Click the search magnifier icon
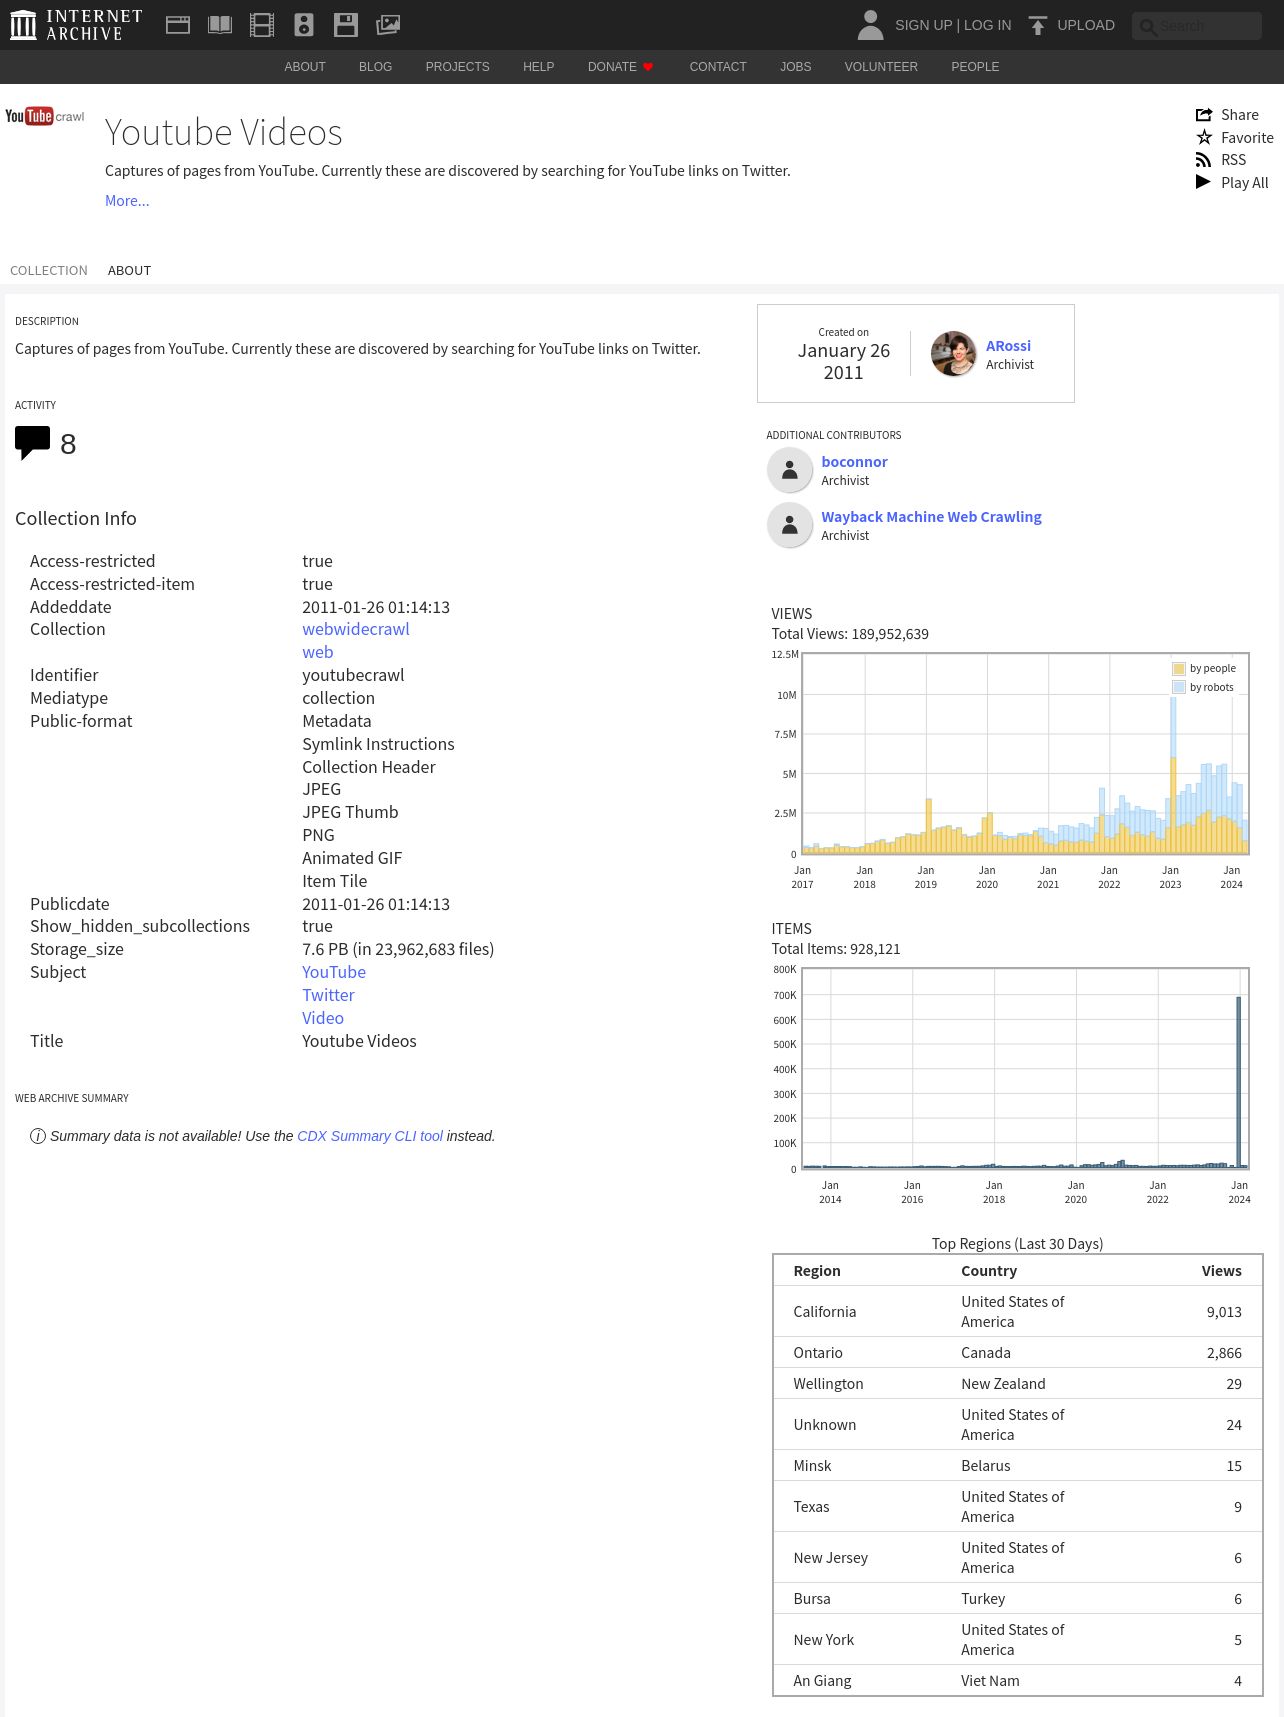Image resolution: width=1284 pixels, height=1717 pixels. (x=1148, y=27)
